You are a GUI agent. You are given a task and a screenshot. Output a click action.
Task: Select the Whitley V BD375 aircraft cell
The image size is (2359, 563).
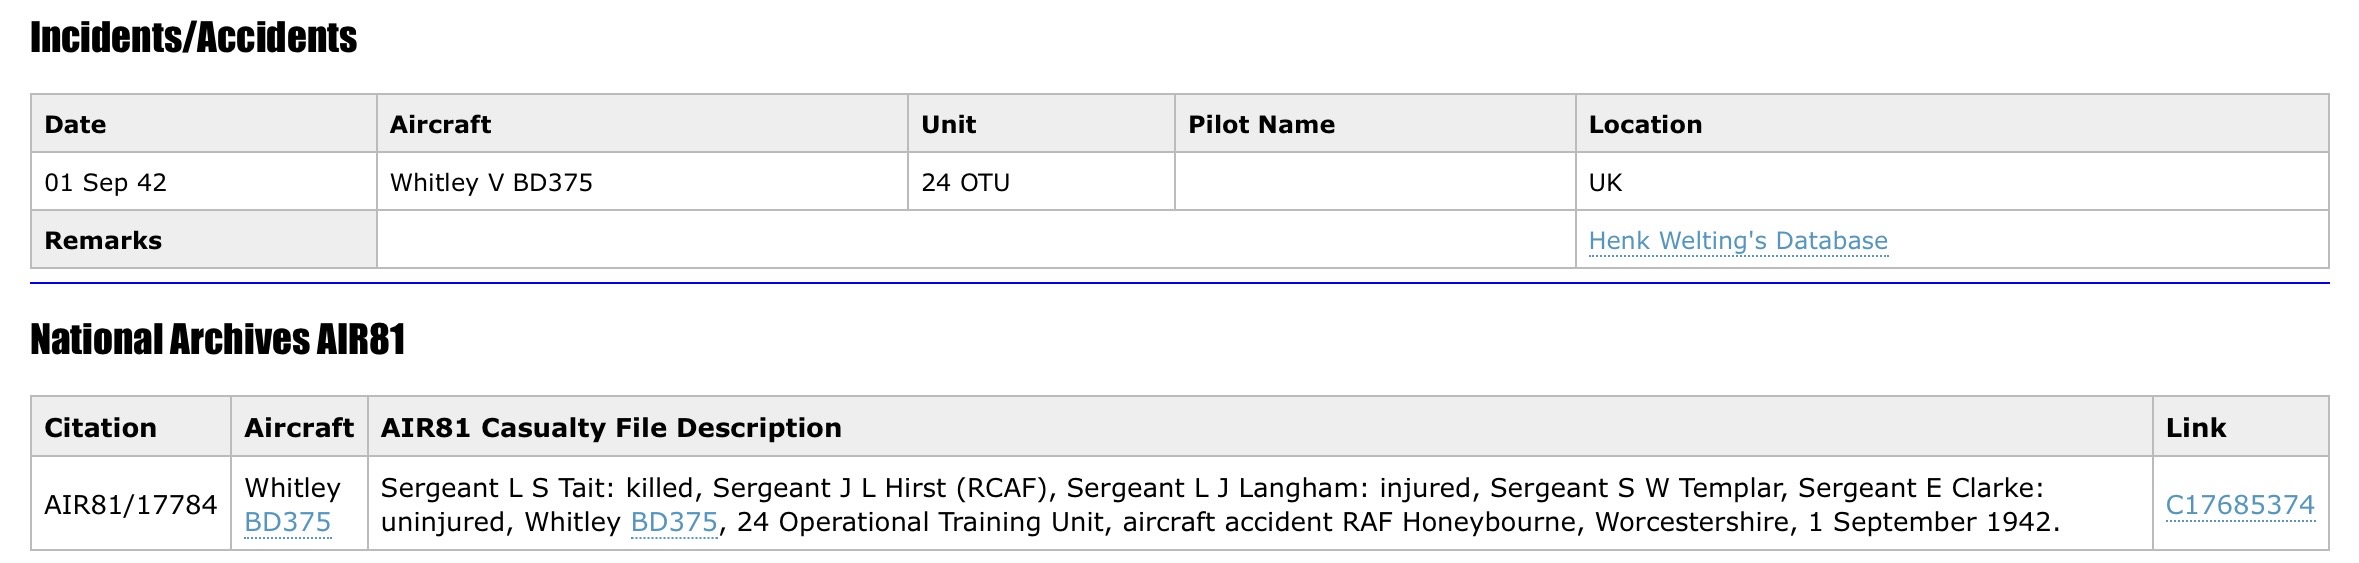(x=491, y=182)
